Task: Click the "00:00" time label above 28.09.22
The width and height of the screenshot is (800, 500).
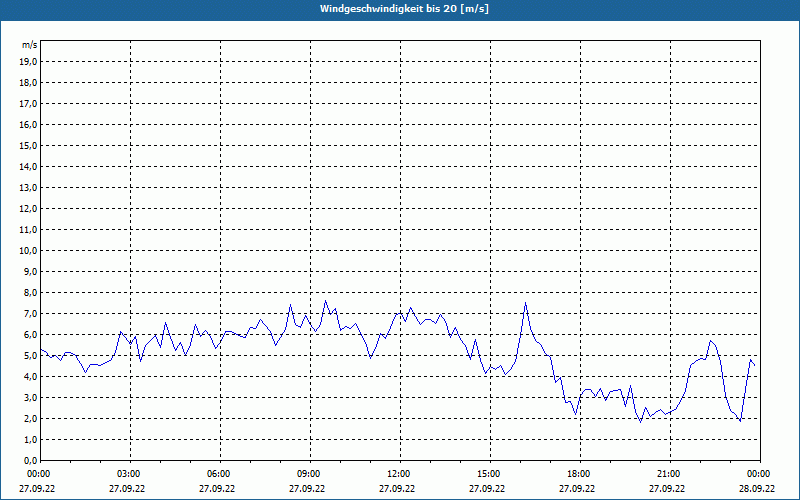Action: pyautogui.click(x=758, y=474)
